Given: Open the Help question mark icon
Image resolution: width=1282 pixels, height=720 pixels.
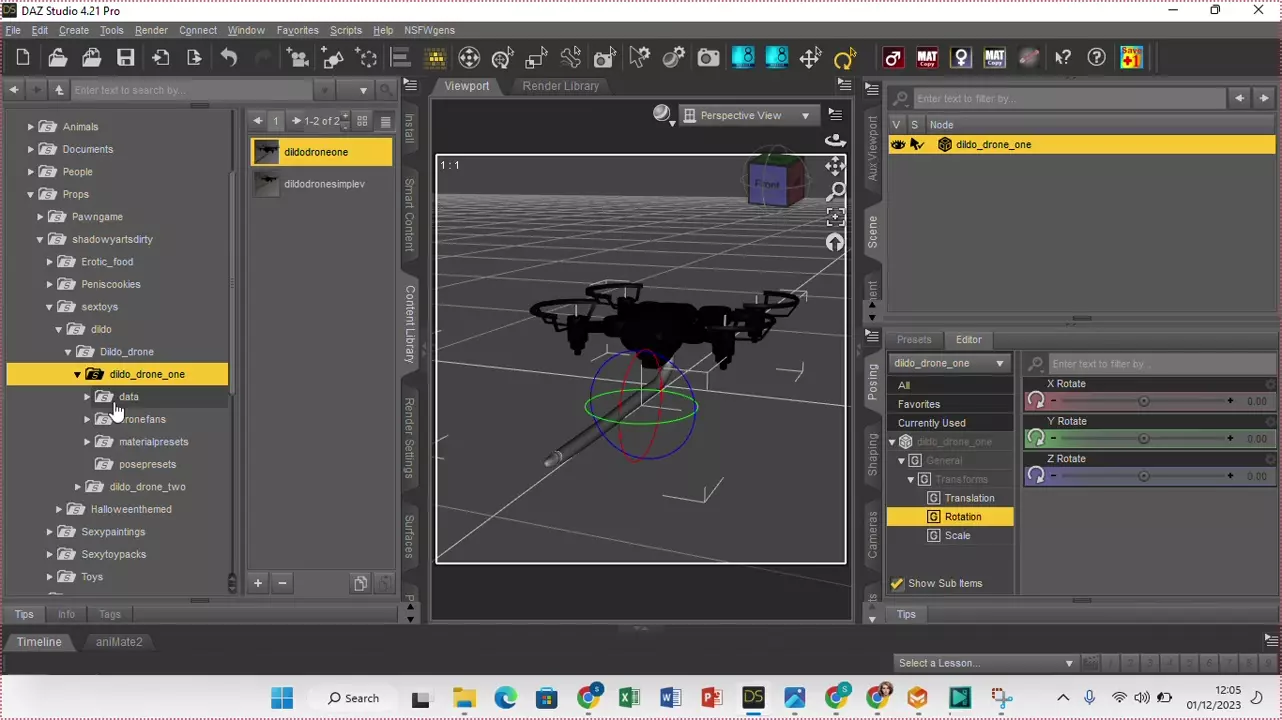Looking at the screenshot, I should (x=1097, y=58).
